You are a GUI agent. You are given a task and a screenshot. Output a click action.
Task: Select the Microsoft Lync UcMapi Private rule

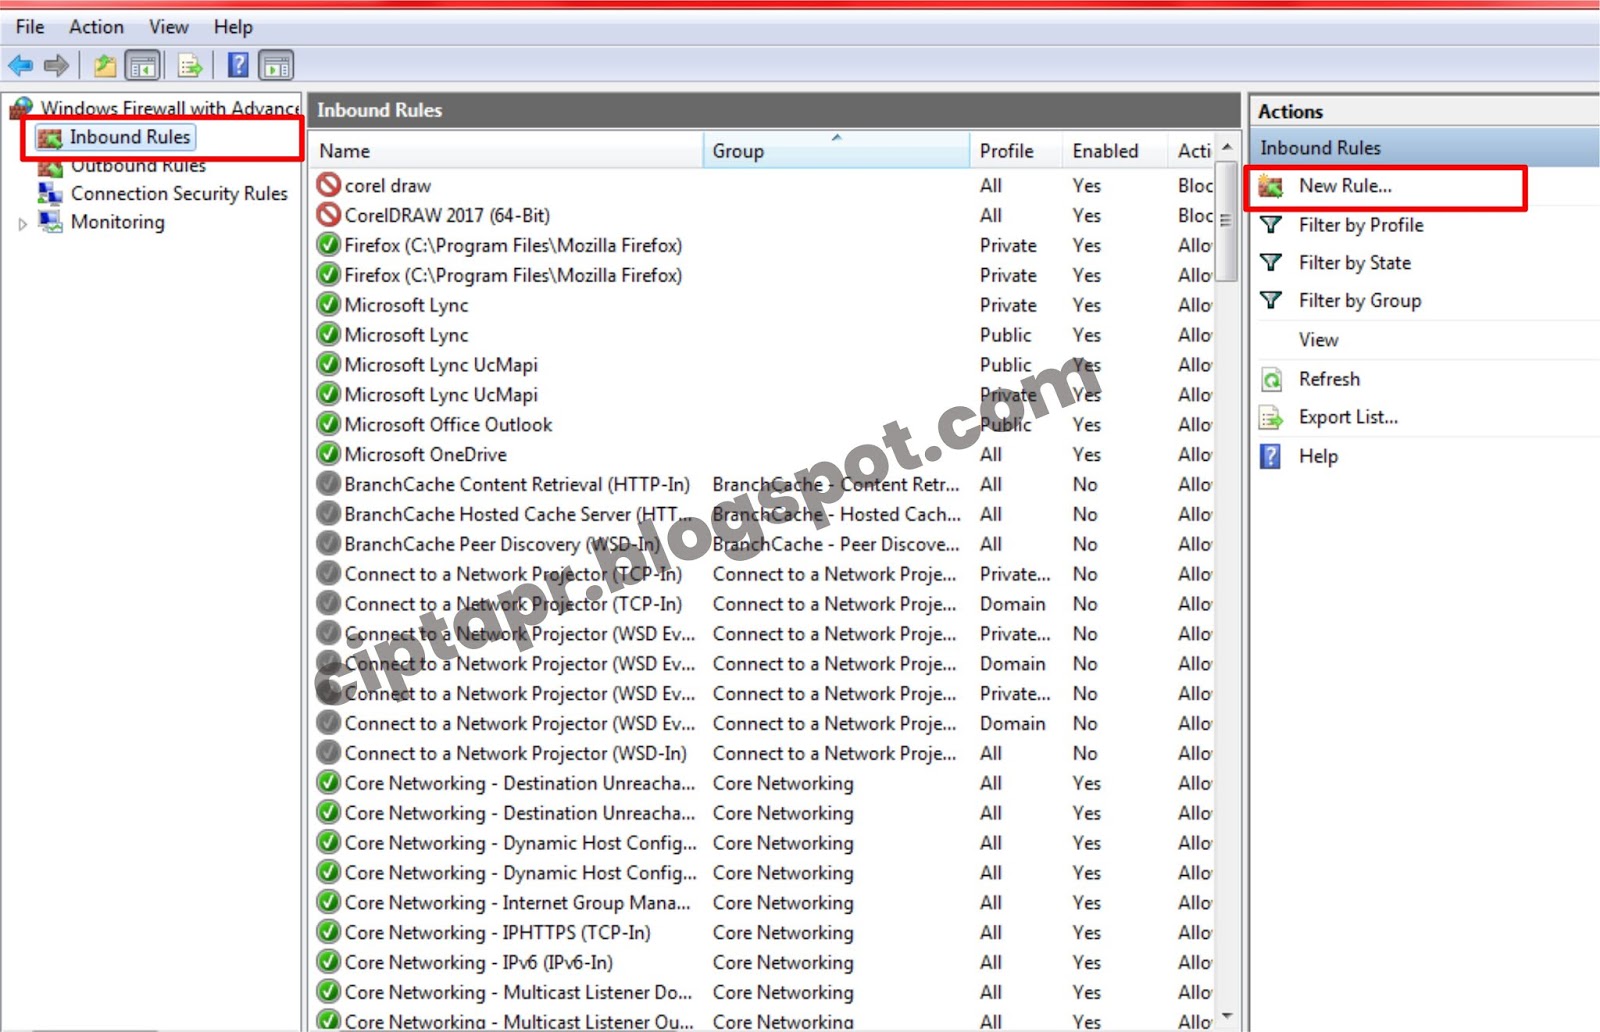point(765,395)
